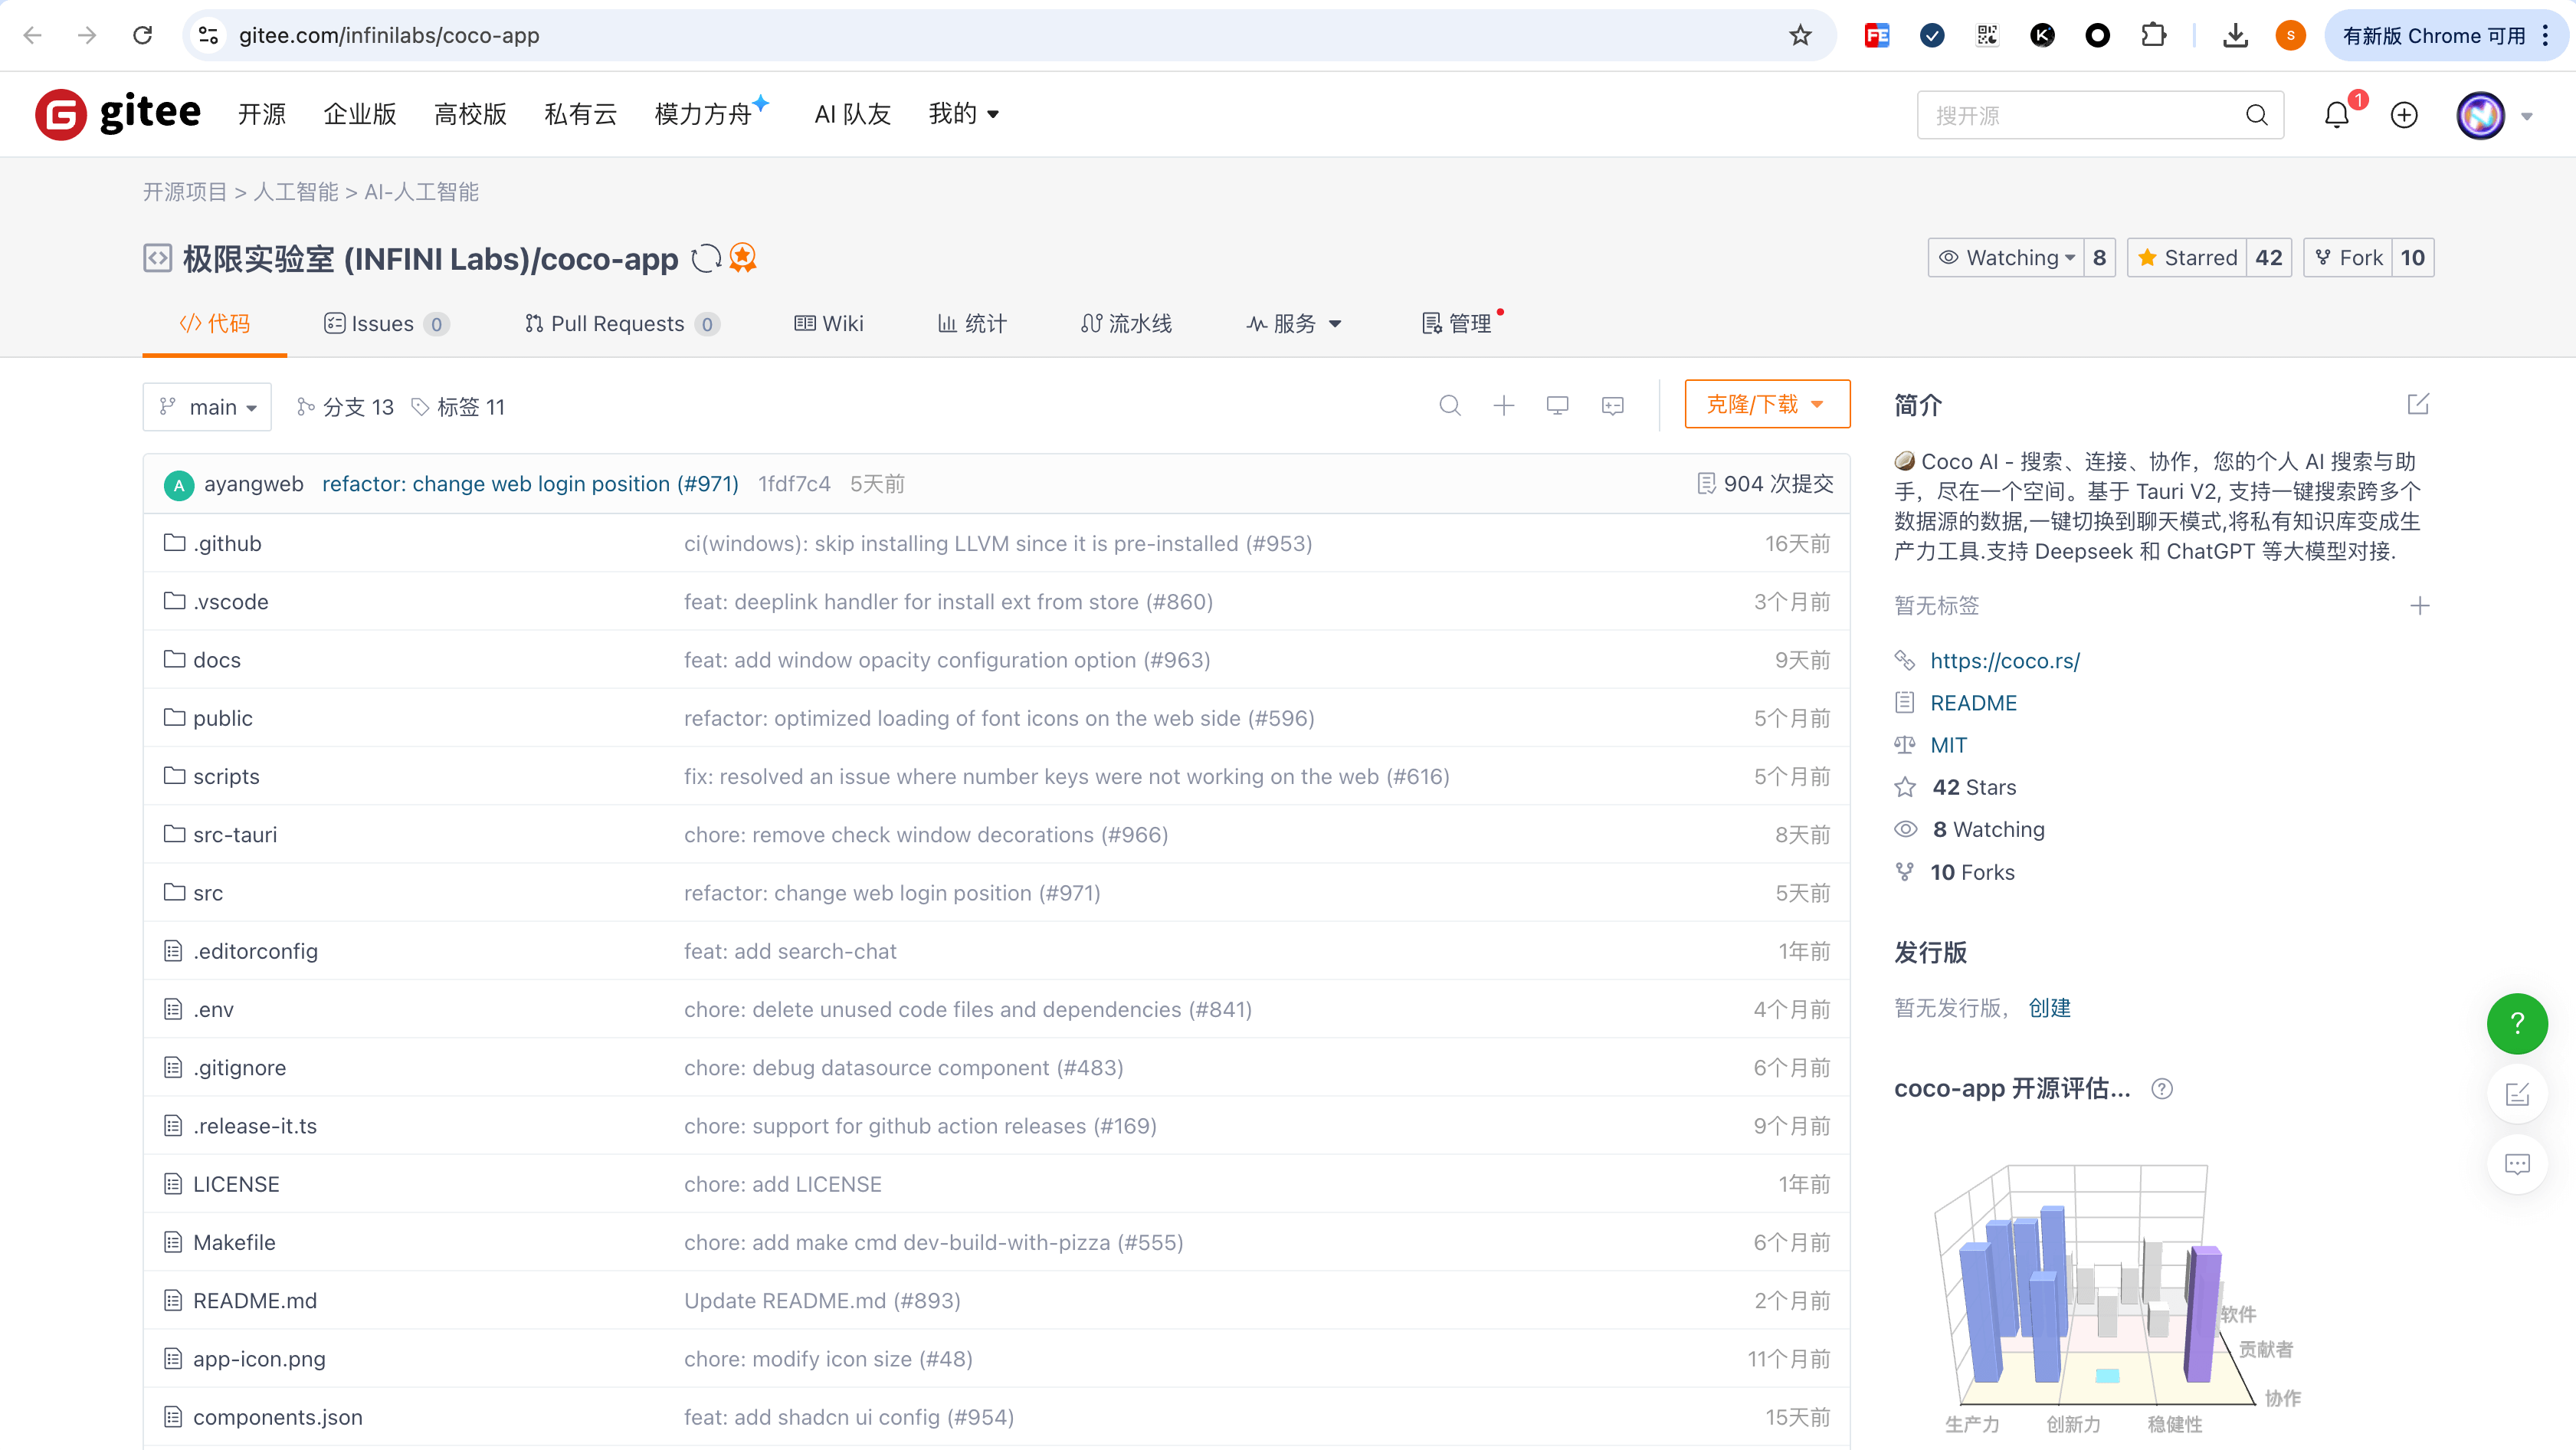Click the plus create icon in header

point(2404,115)
